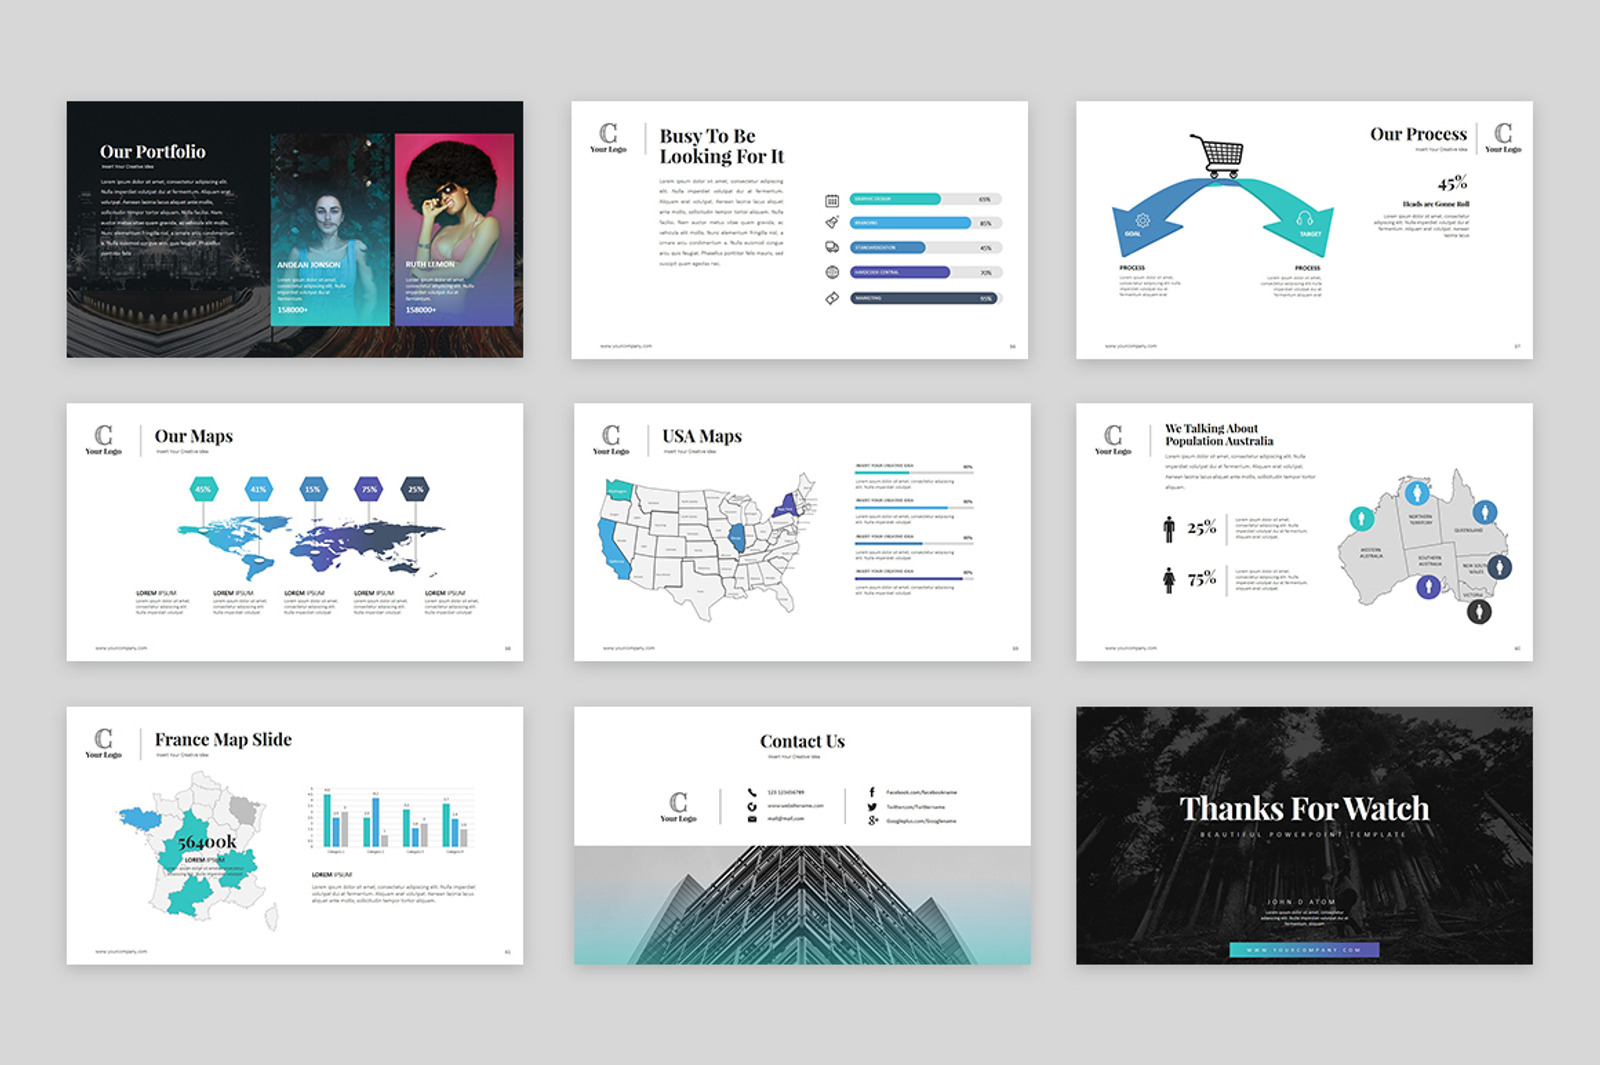Click the www.websitename.com link
The height and width of the screenshot is (1065, 1600).
(795, 806)
